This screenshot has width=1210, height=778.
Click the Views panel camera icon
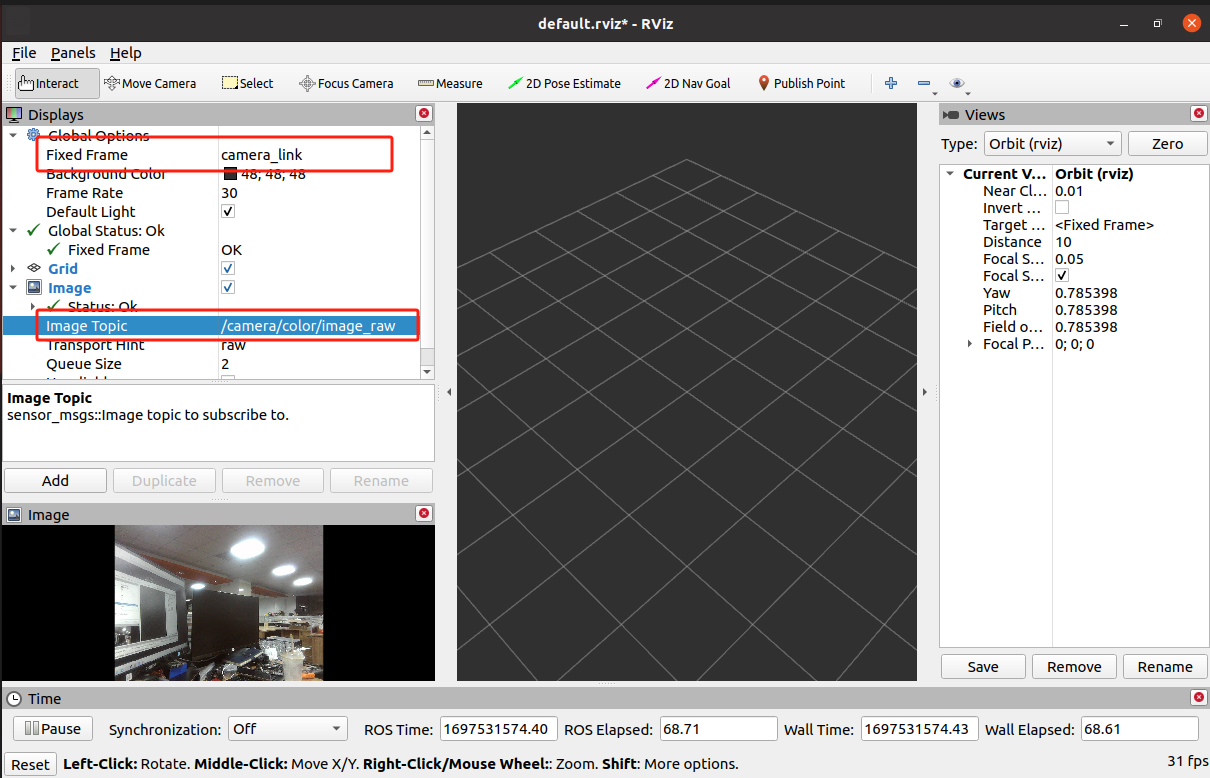click(x=951, y=115)
